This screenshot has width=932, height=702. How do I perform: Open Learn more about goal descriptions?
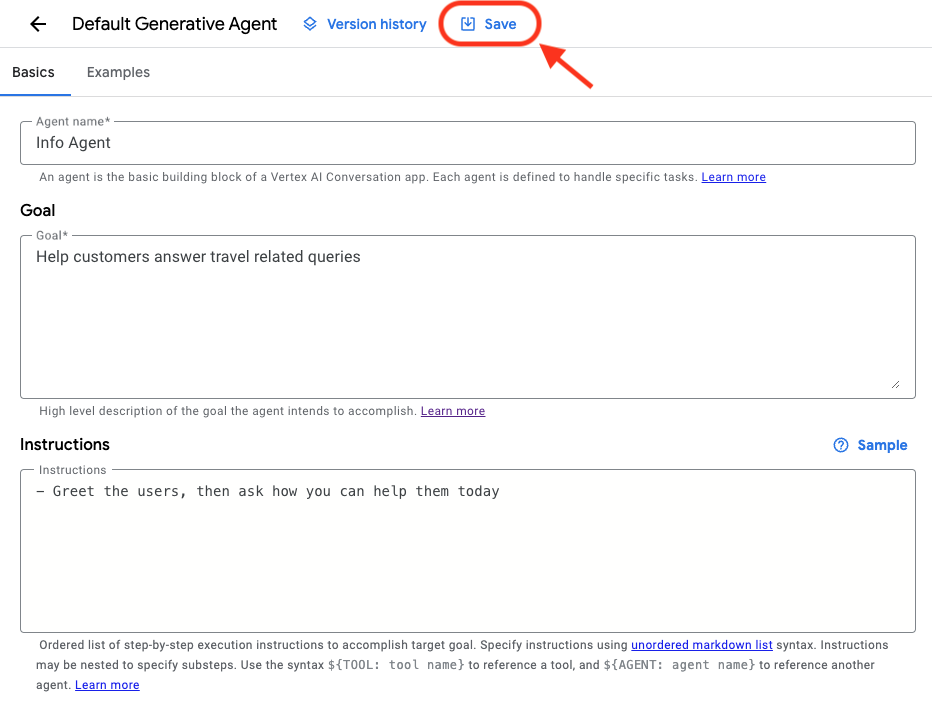[452, 410]
